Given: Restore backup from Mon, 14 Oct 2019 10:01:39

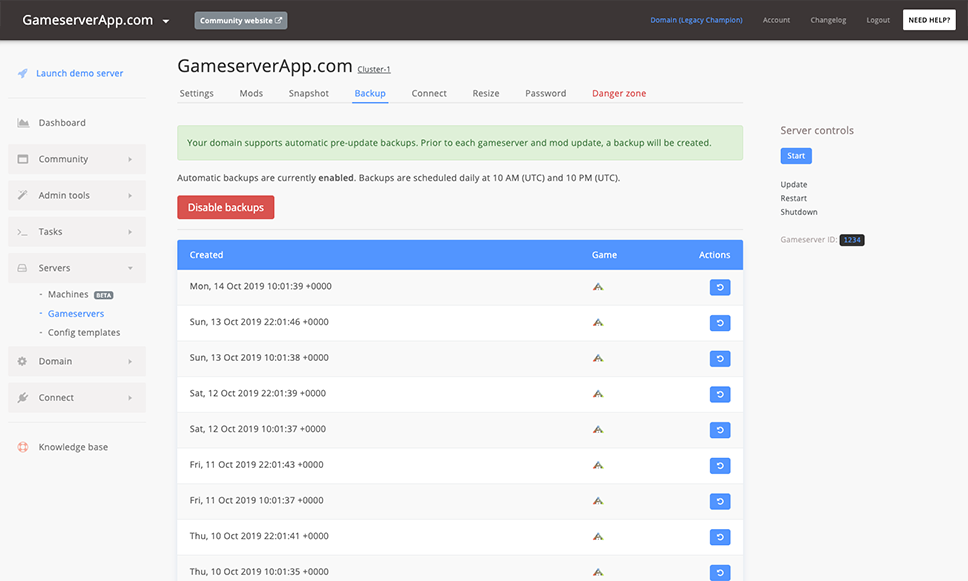Looking at the screenshot, I should 720,287.
